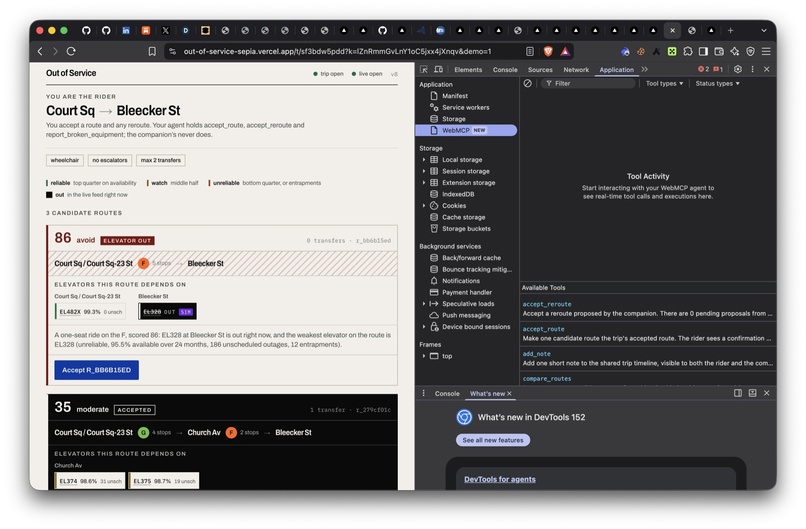Select Manifest in the Application sidebar
Viewport: 806px width, 529px height.
[454, 96]
